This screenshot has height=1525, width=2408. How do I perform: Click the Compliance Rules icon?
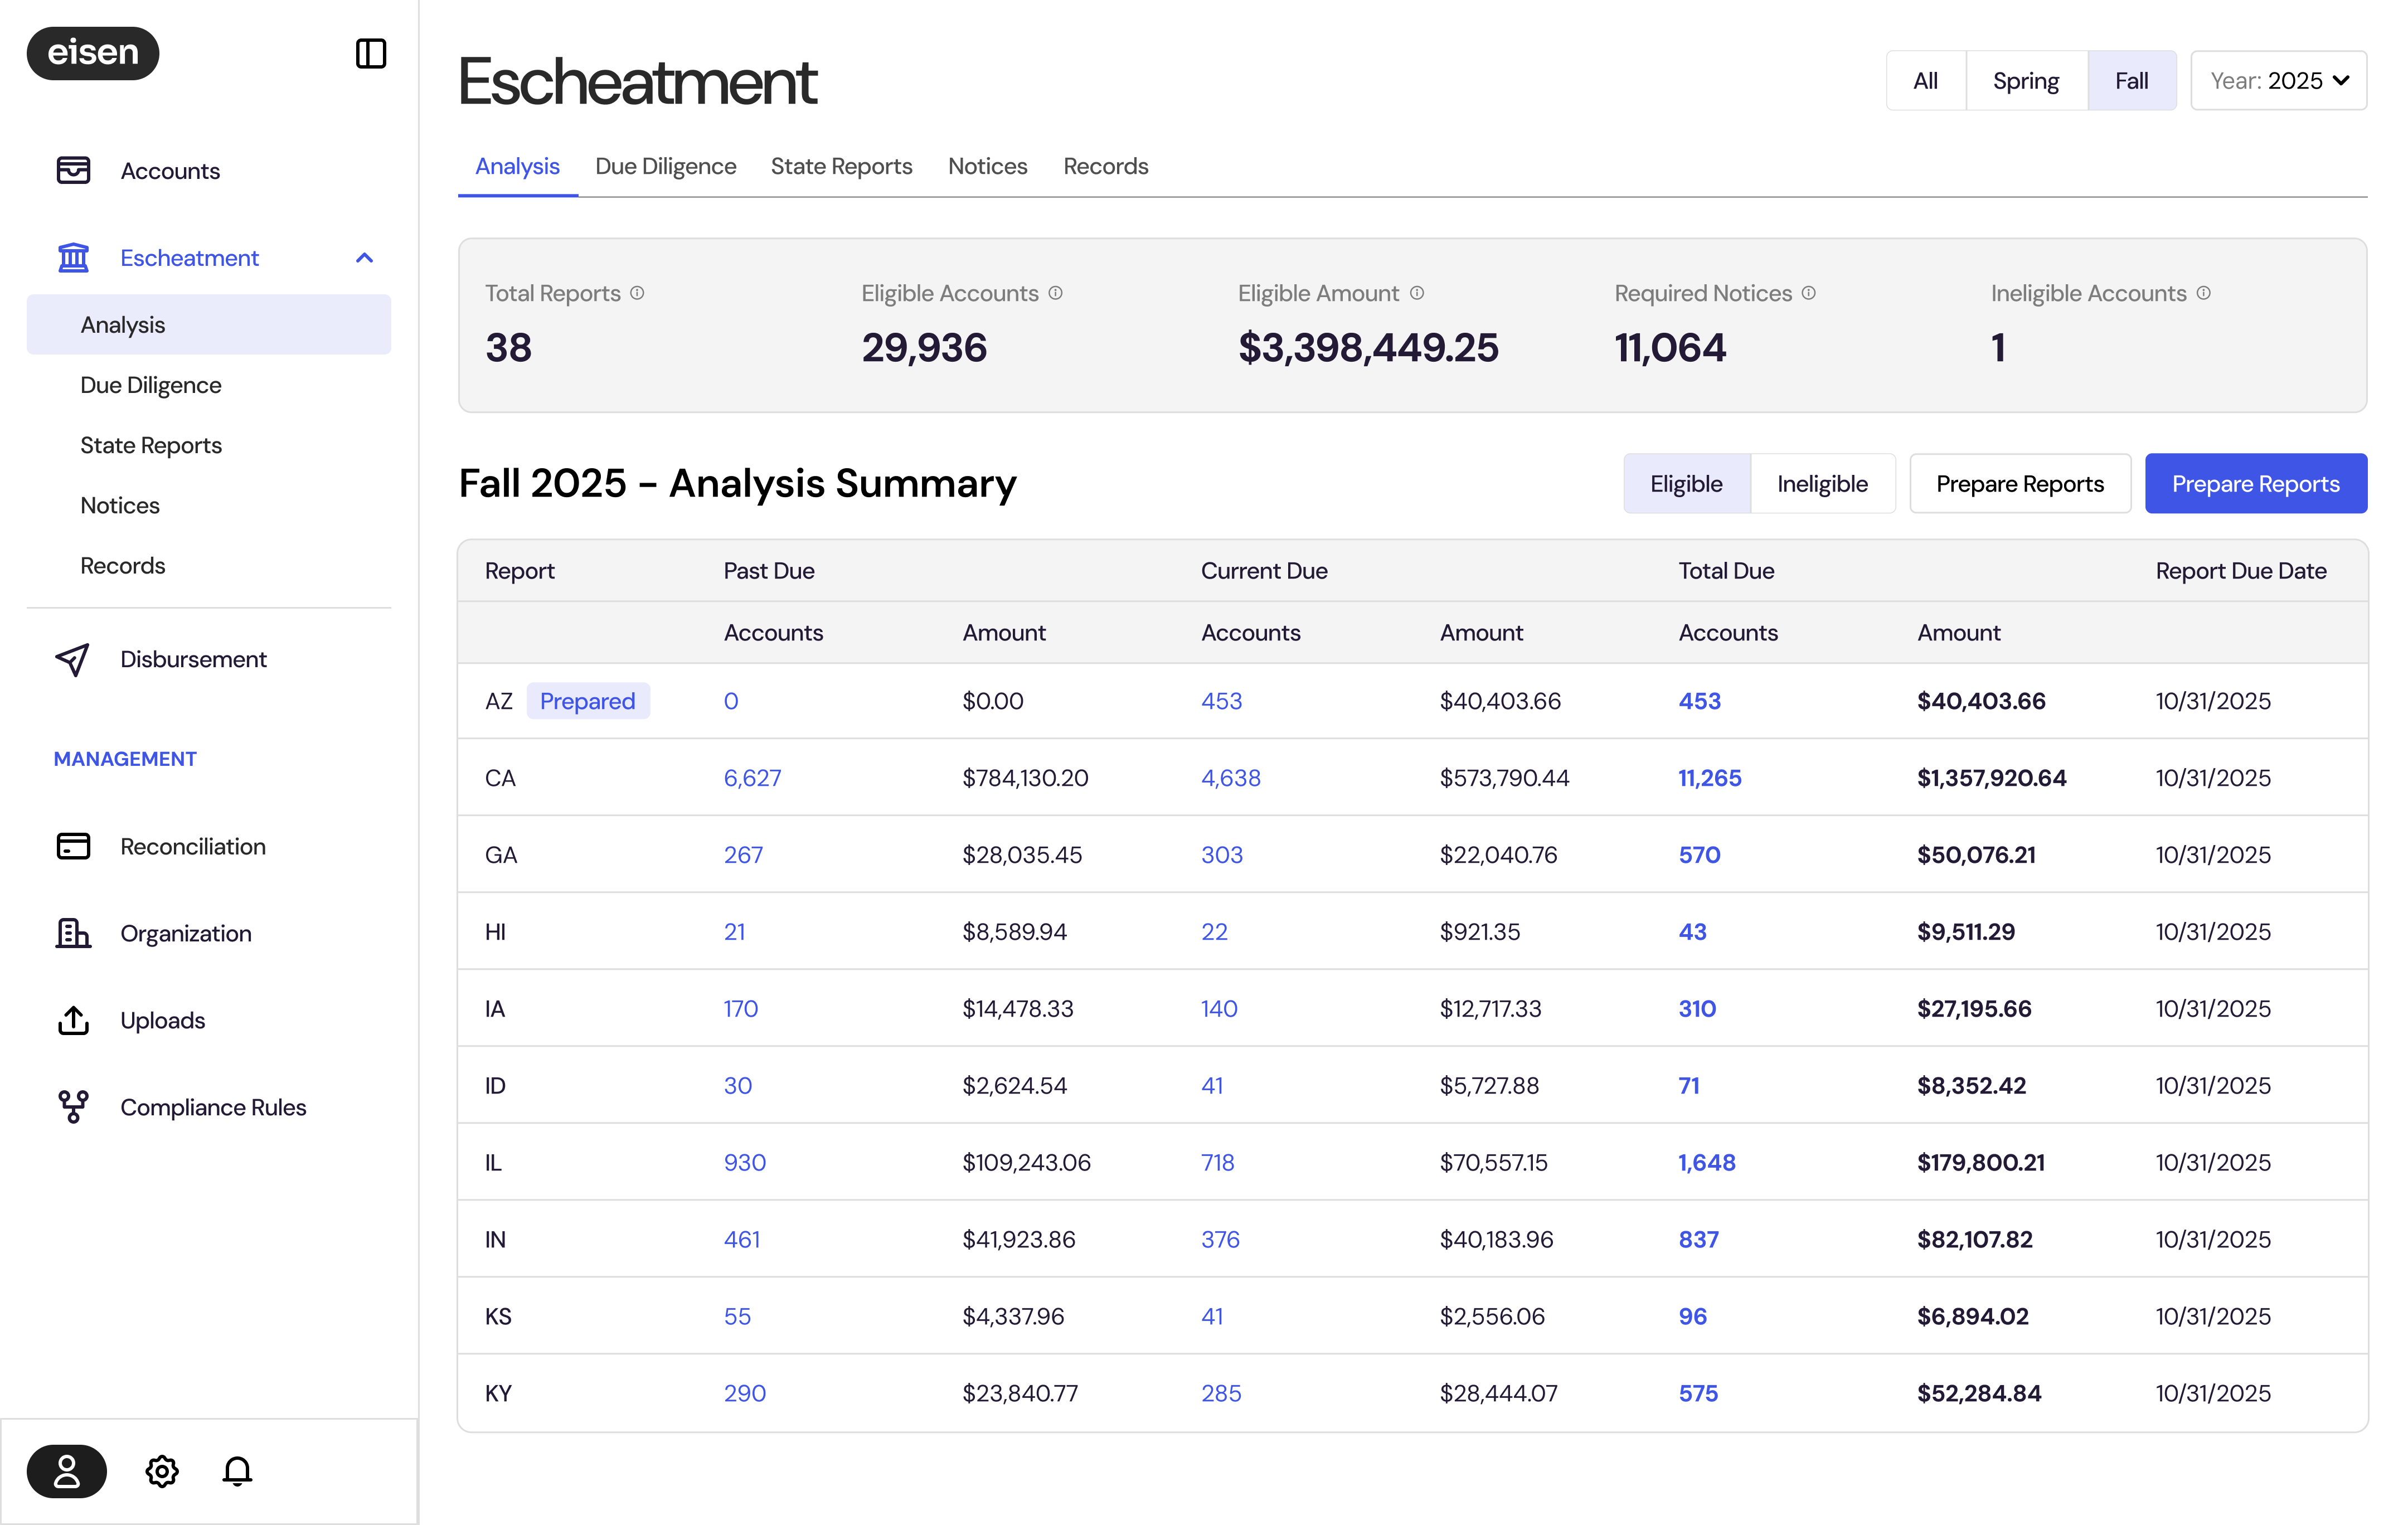(x=73, y=1107)
